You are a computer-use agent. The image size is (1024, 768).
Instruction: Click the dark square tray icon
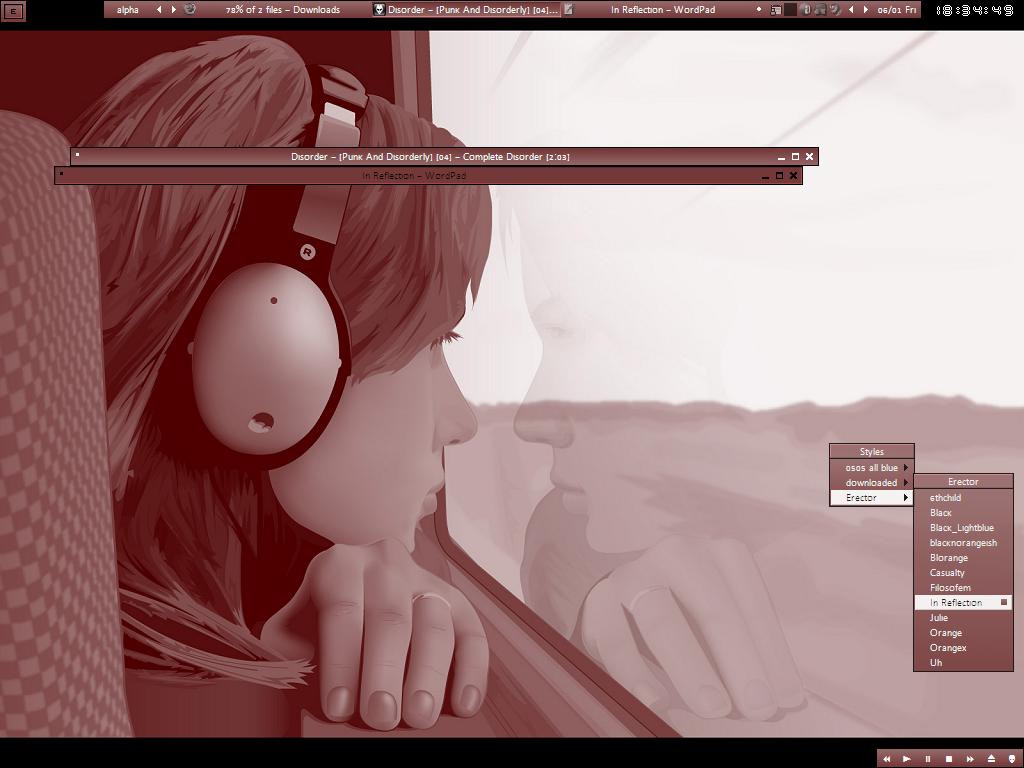pos(790,10)
